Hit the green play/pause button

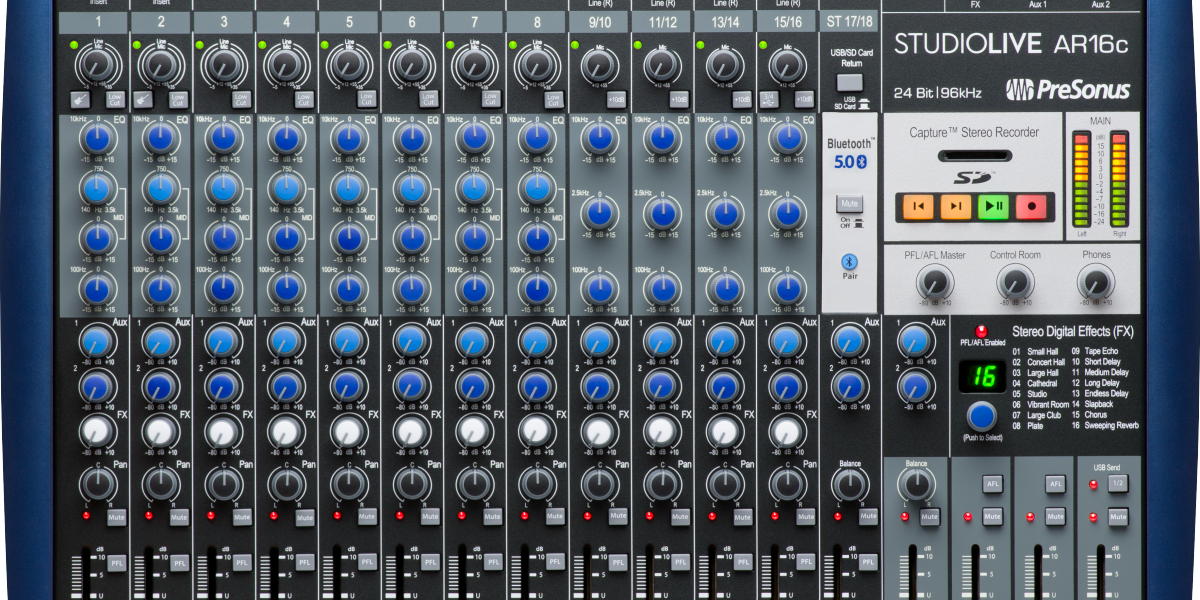pos(993,207)
